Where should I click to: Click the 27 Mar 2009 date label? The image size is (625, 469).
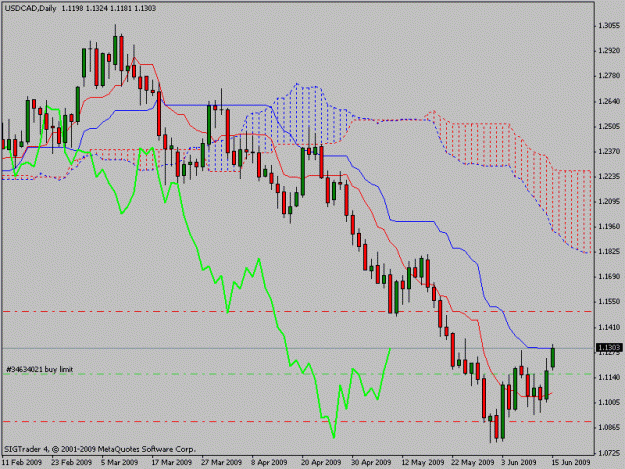(x=222, y=462)
